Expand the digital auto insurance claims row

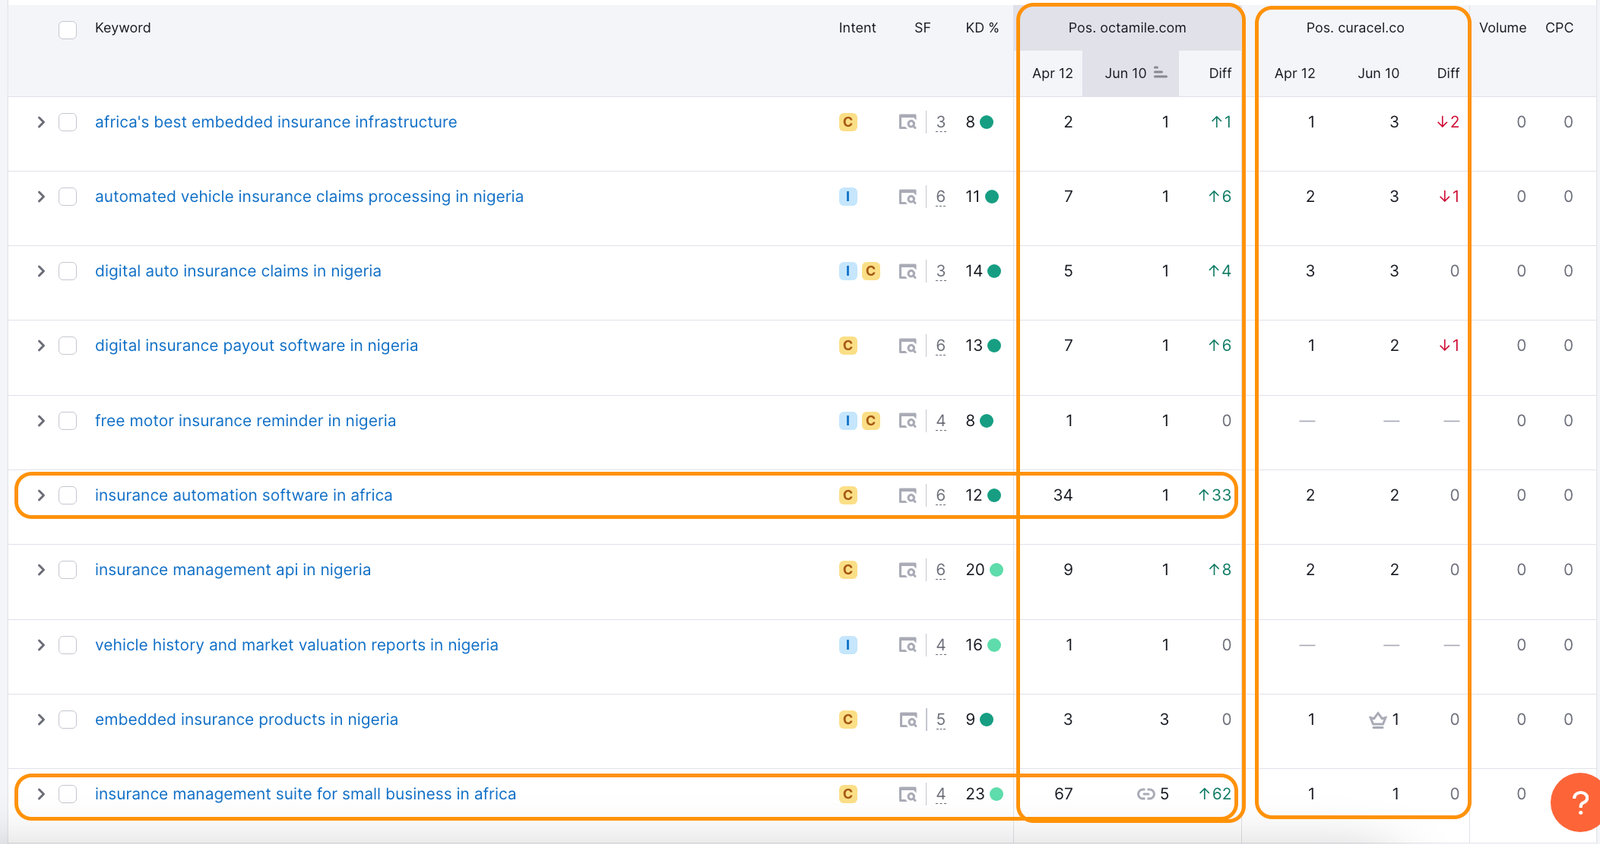41,271
